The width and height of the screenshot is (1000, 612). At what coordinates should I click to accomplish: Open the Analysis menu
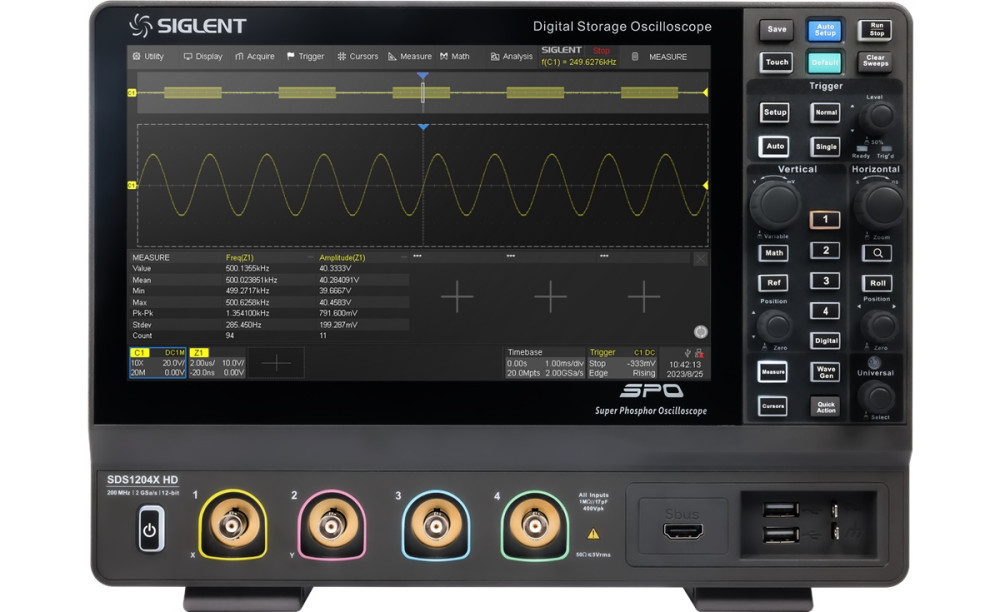click(x=511, y=56)
